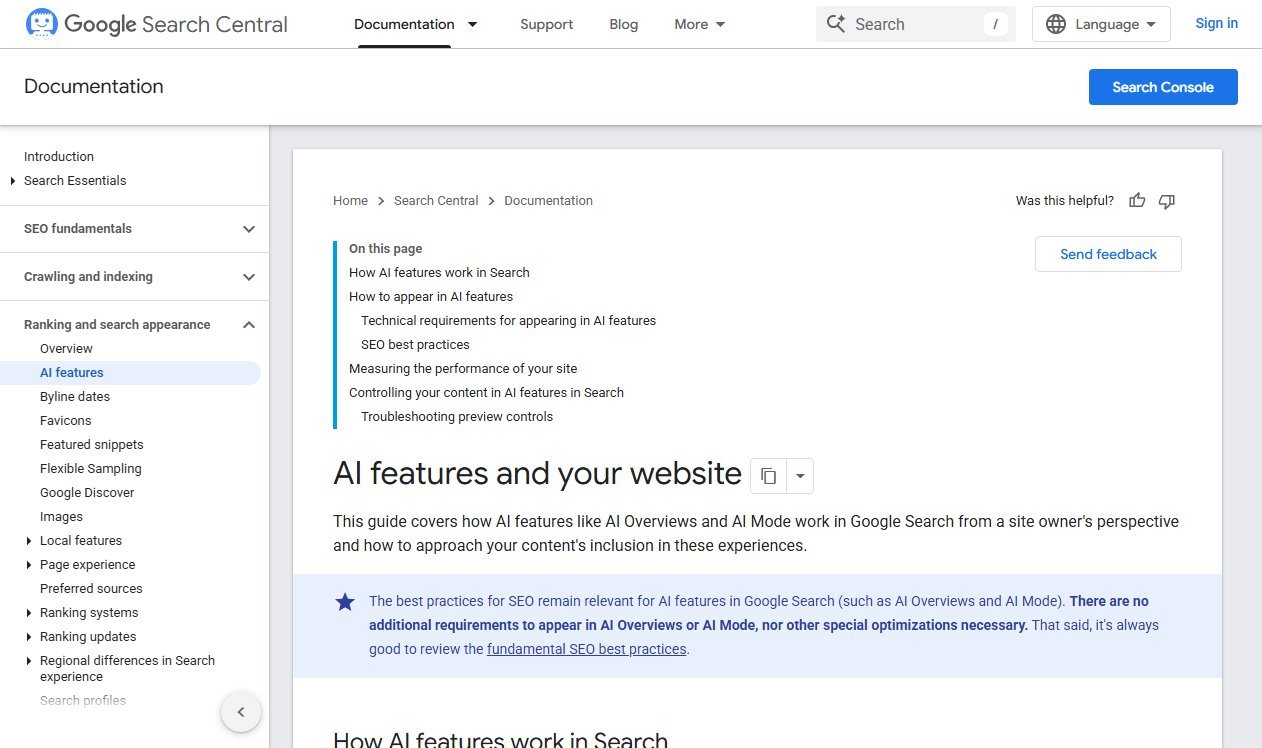
Task: Jump to How to appear in AI features
Action: 431,297
